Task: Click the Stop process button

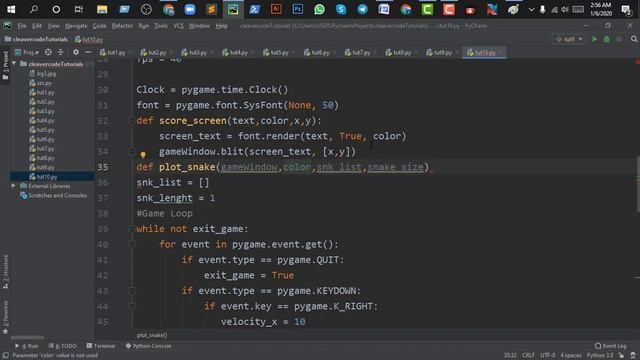Action: point(619,39)
